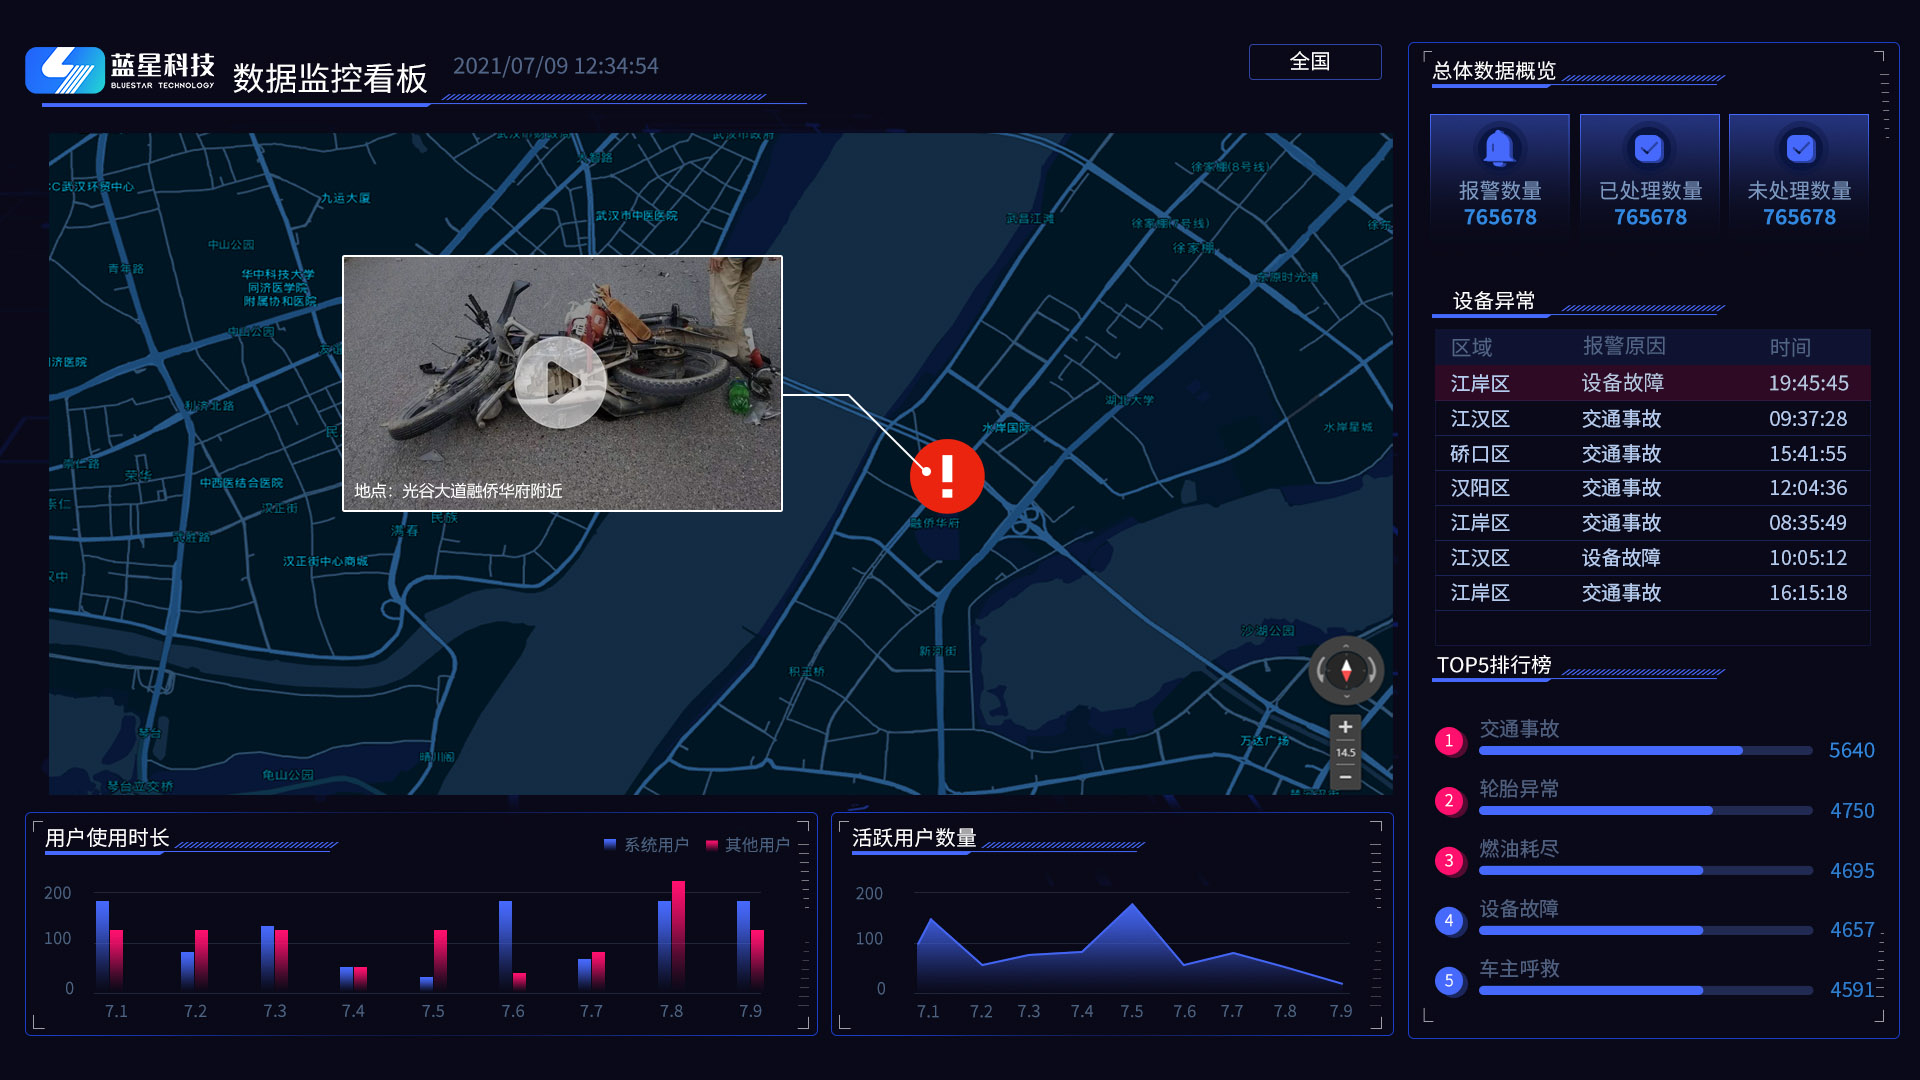Click the 交通事故 ranking progress bar
The height and width of the screenshot is (1080, 1920).
[x=1644, y=750]
